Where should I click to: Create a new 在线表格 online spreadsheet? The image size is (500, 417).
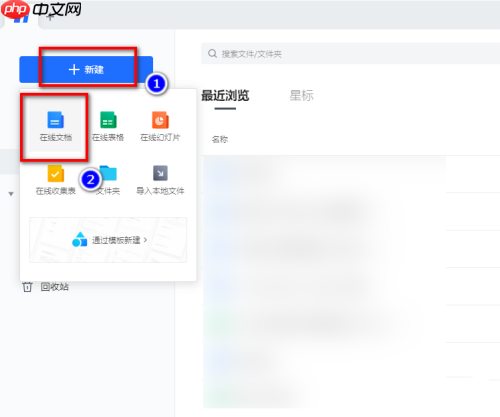coord(108,126)
